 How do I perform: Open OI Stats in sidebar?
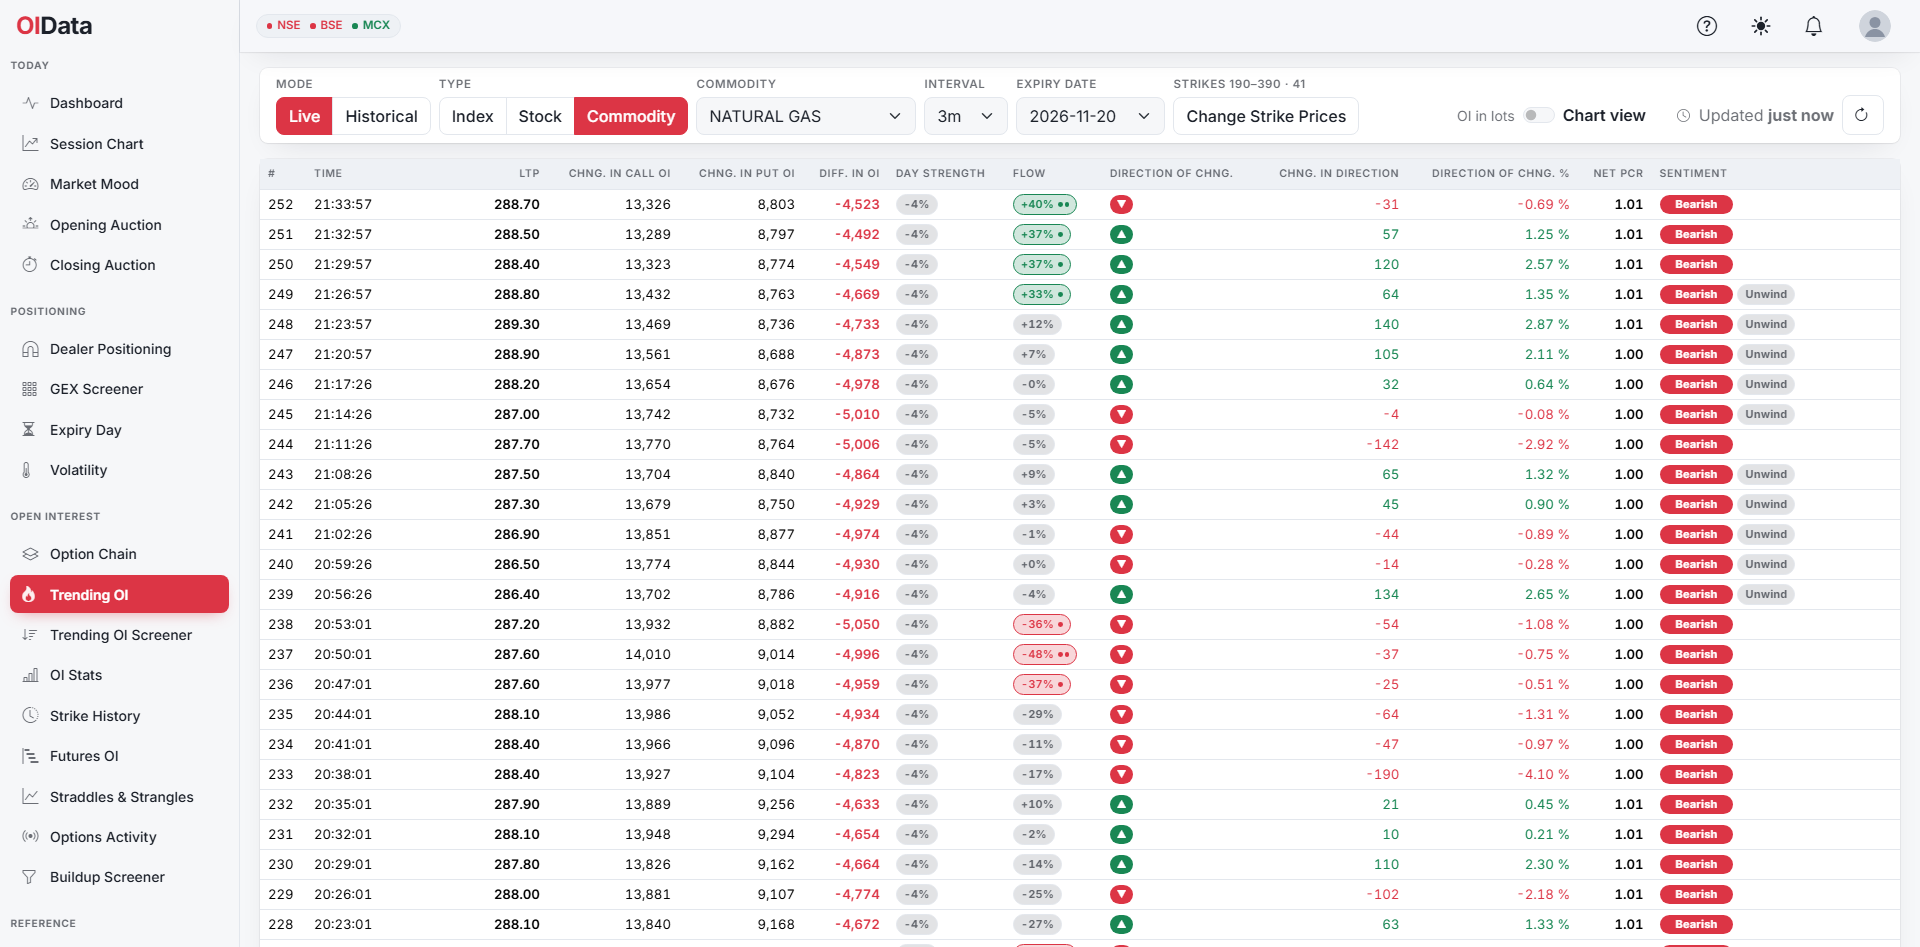(x=119, y=675)
